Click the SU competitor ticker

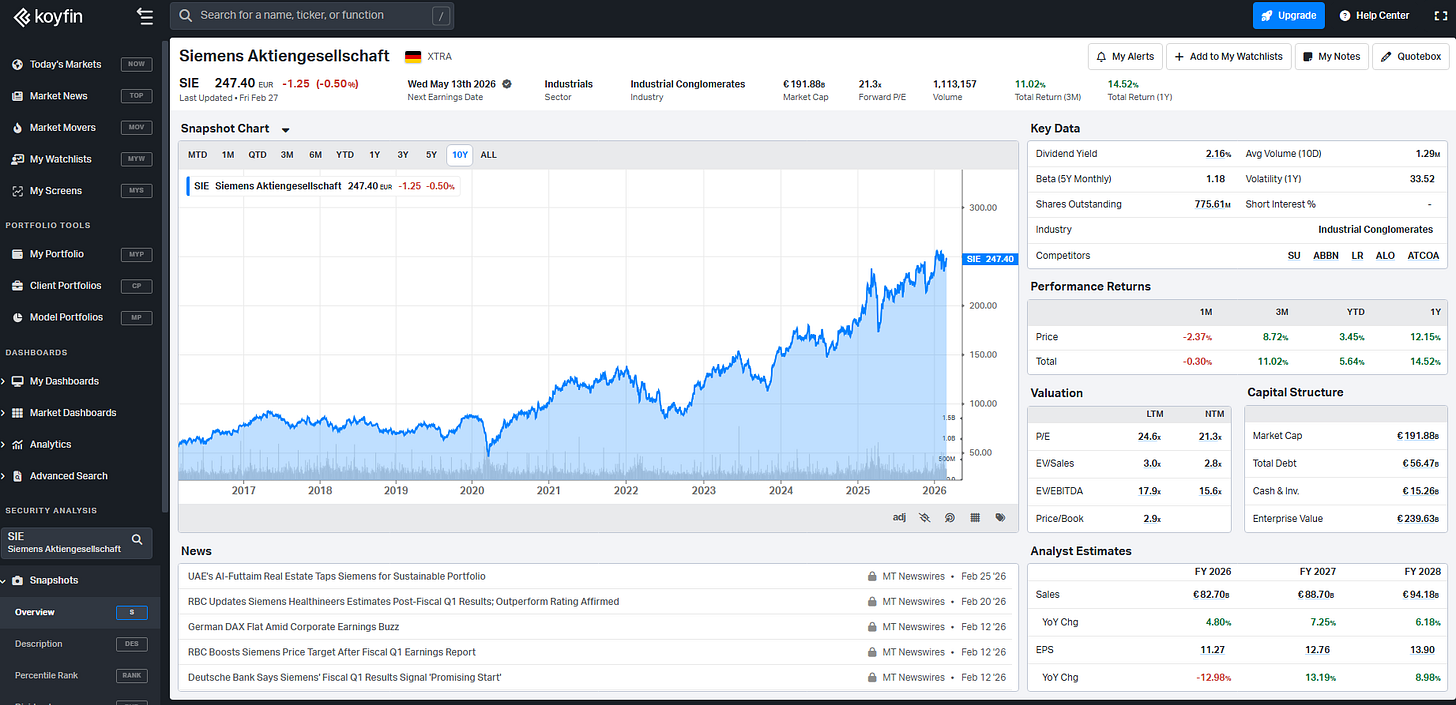coord(1294,256)
